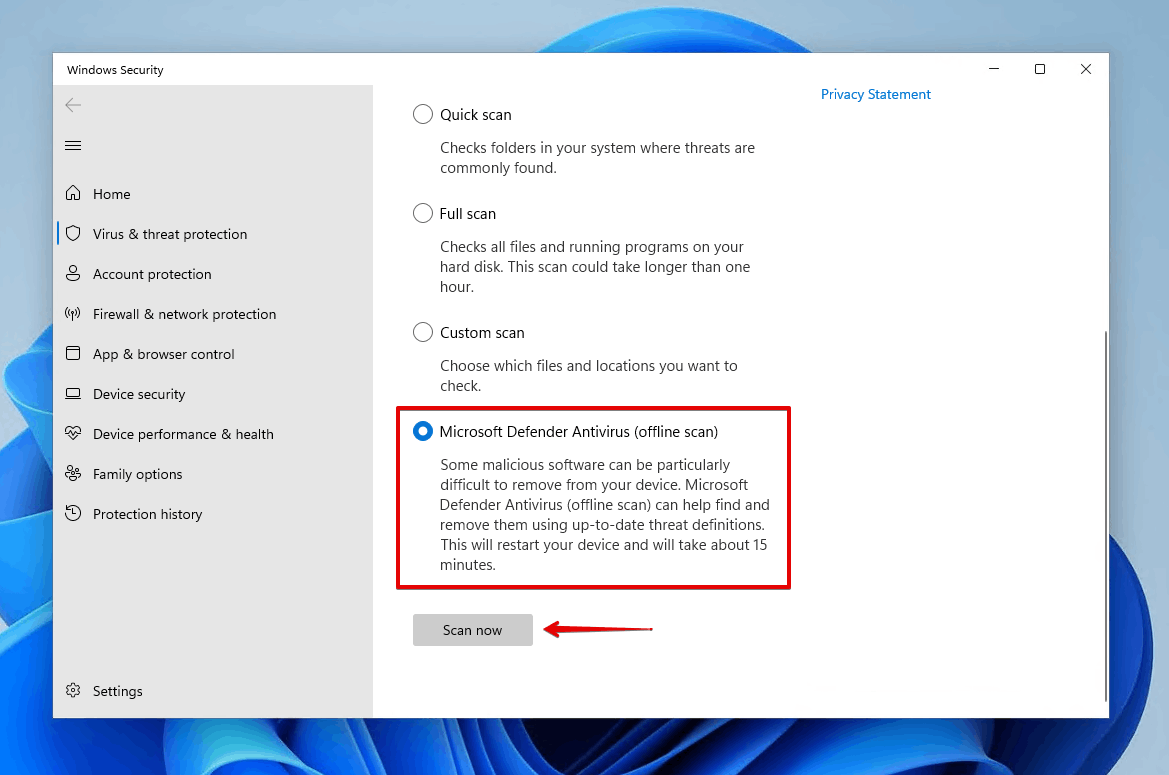Click the Full scan description text
1169x775 pixels.
pos(595,267)
